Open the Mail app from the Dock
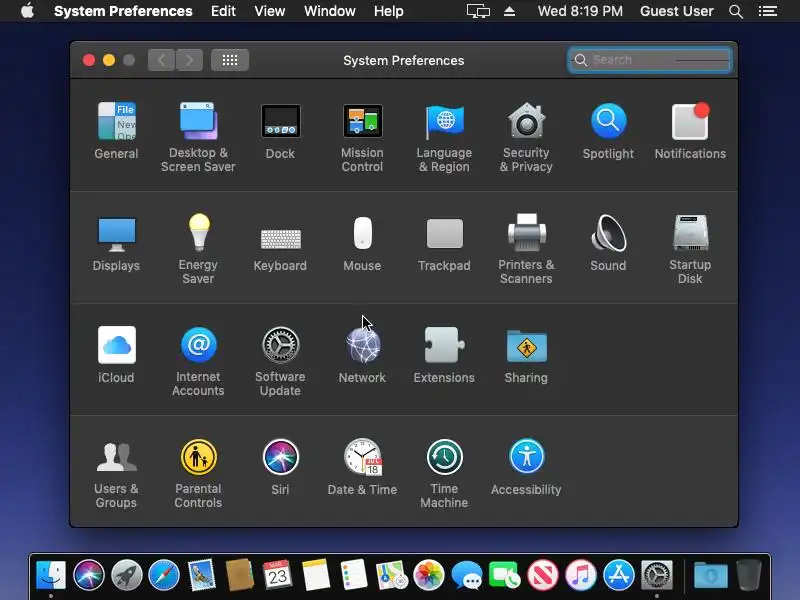Viewport: 800px width, 600px height. coord(202,575)
